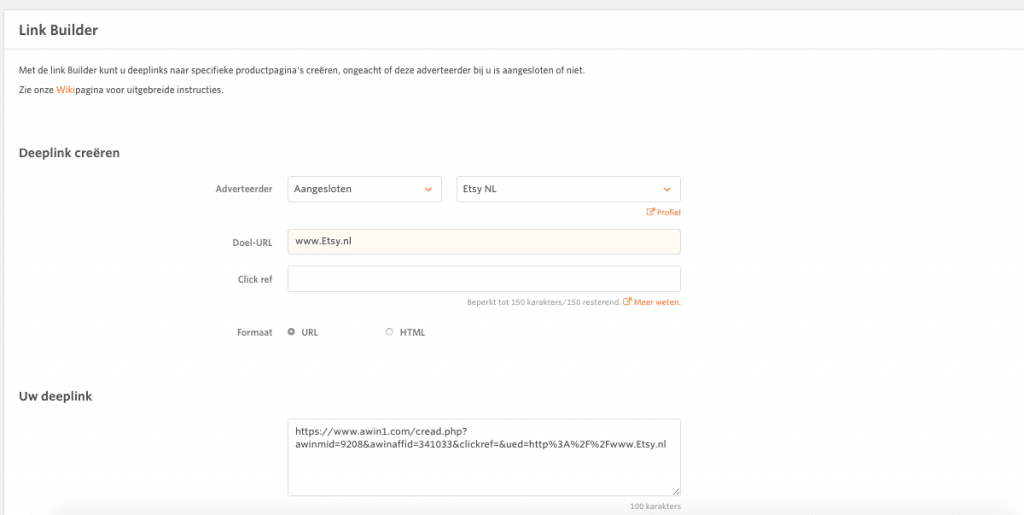Click the empty Click ref input field
The height and width of the screenshot is (515, 1024).
click(484, 279)
